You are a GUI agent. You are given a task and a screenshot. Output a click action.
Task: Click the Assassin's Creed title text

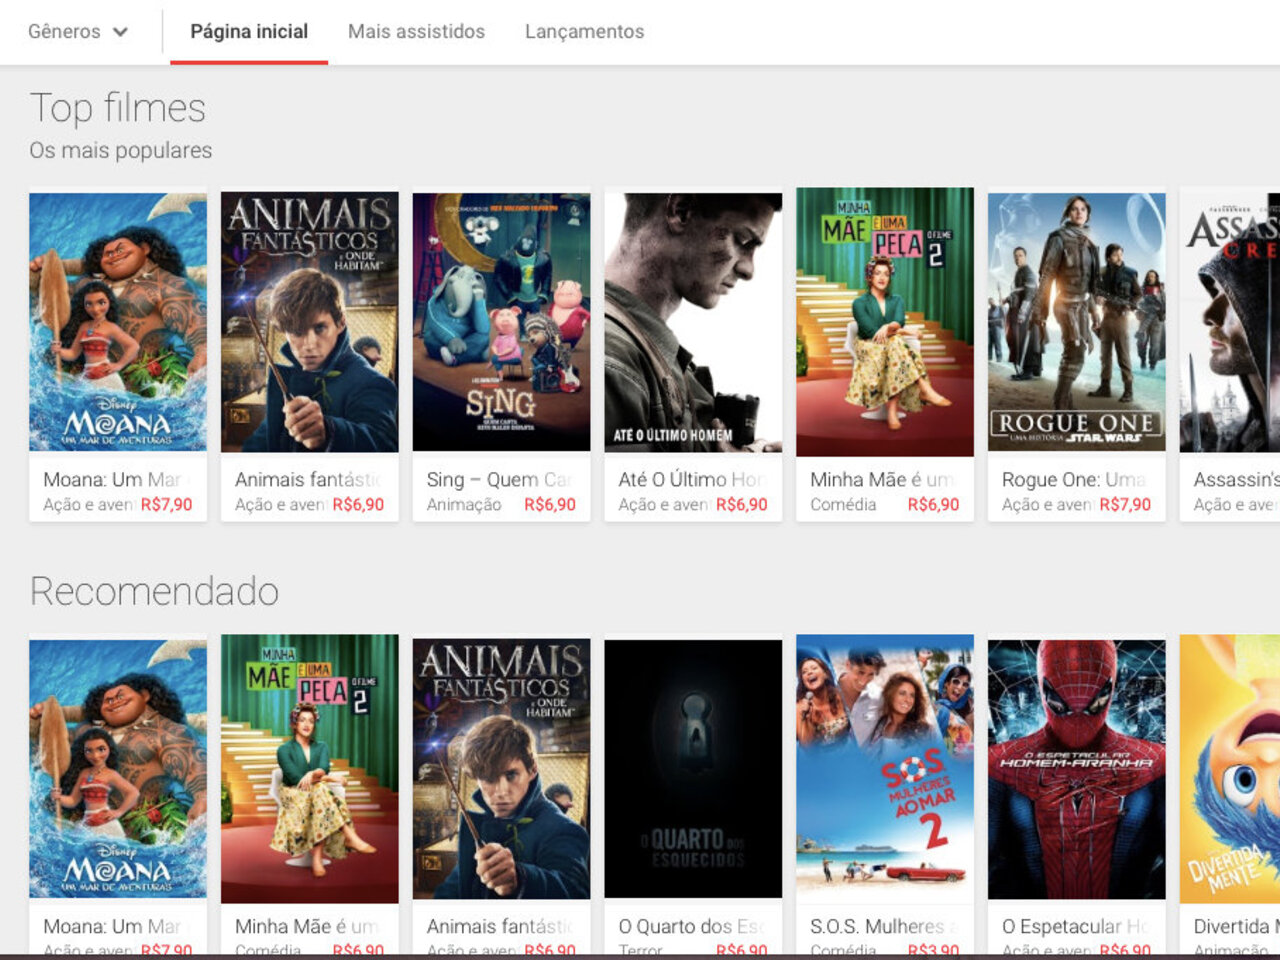click(1236, 479)
